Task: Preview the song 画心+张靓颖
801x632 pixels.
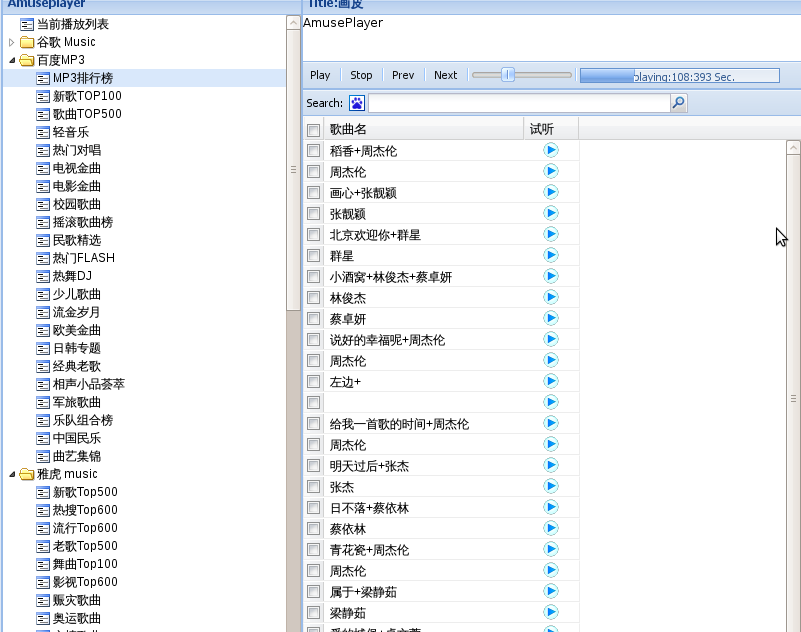Action: (x=551, y=192)
